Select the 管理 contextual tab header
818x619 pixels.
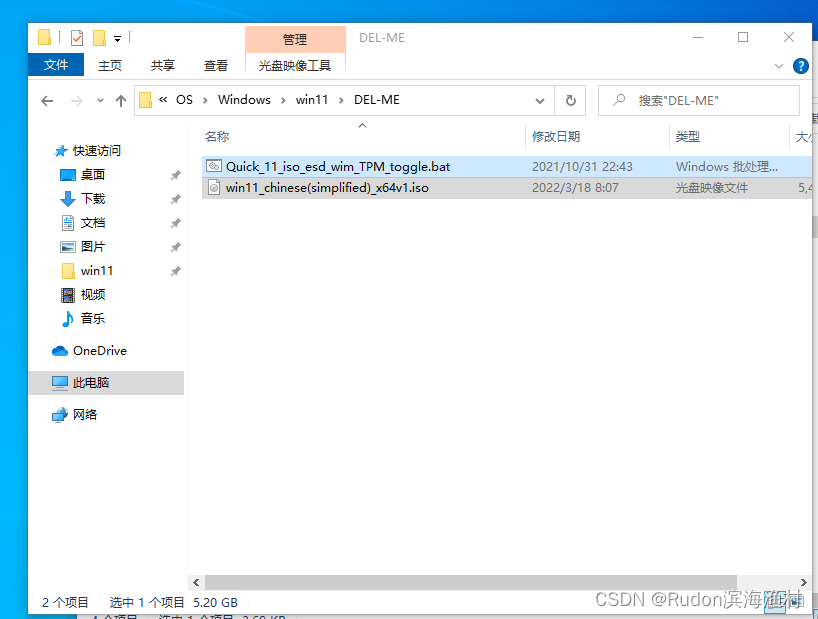(x=295, y=40)
